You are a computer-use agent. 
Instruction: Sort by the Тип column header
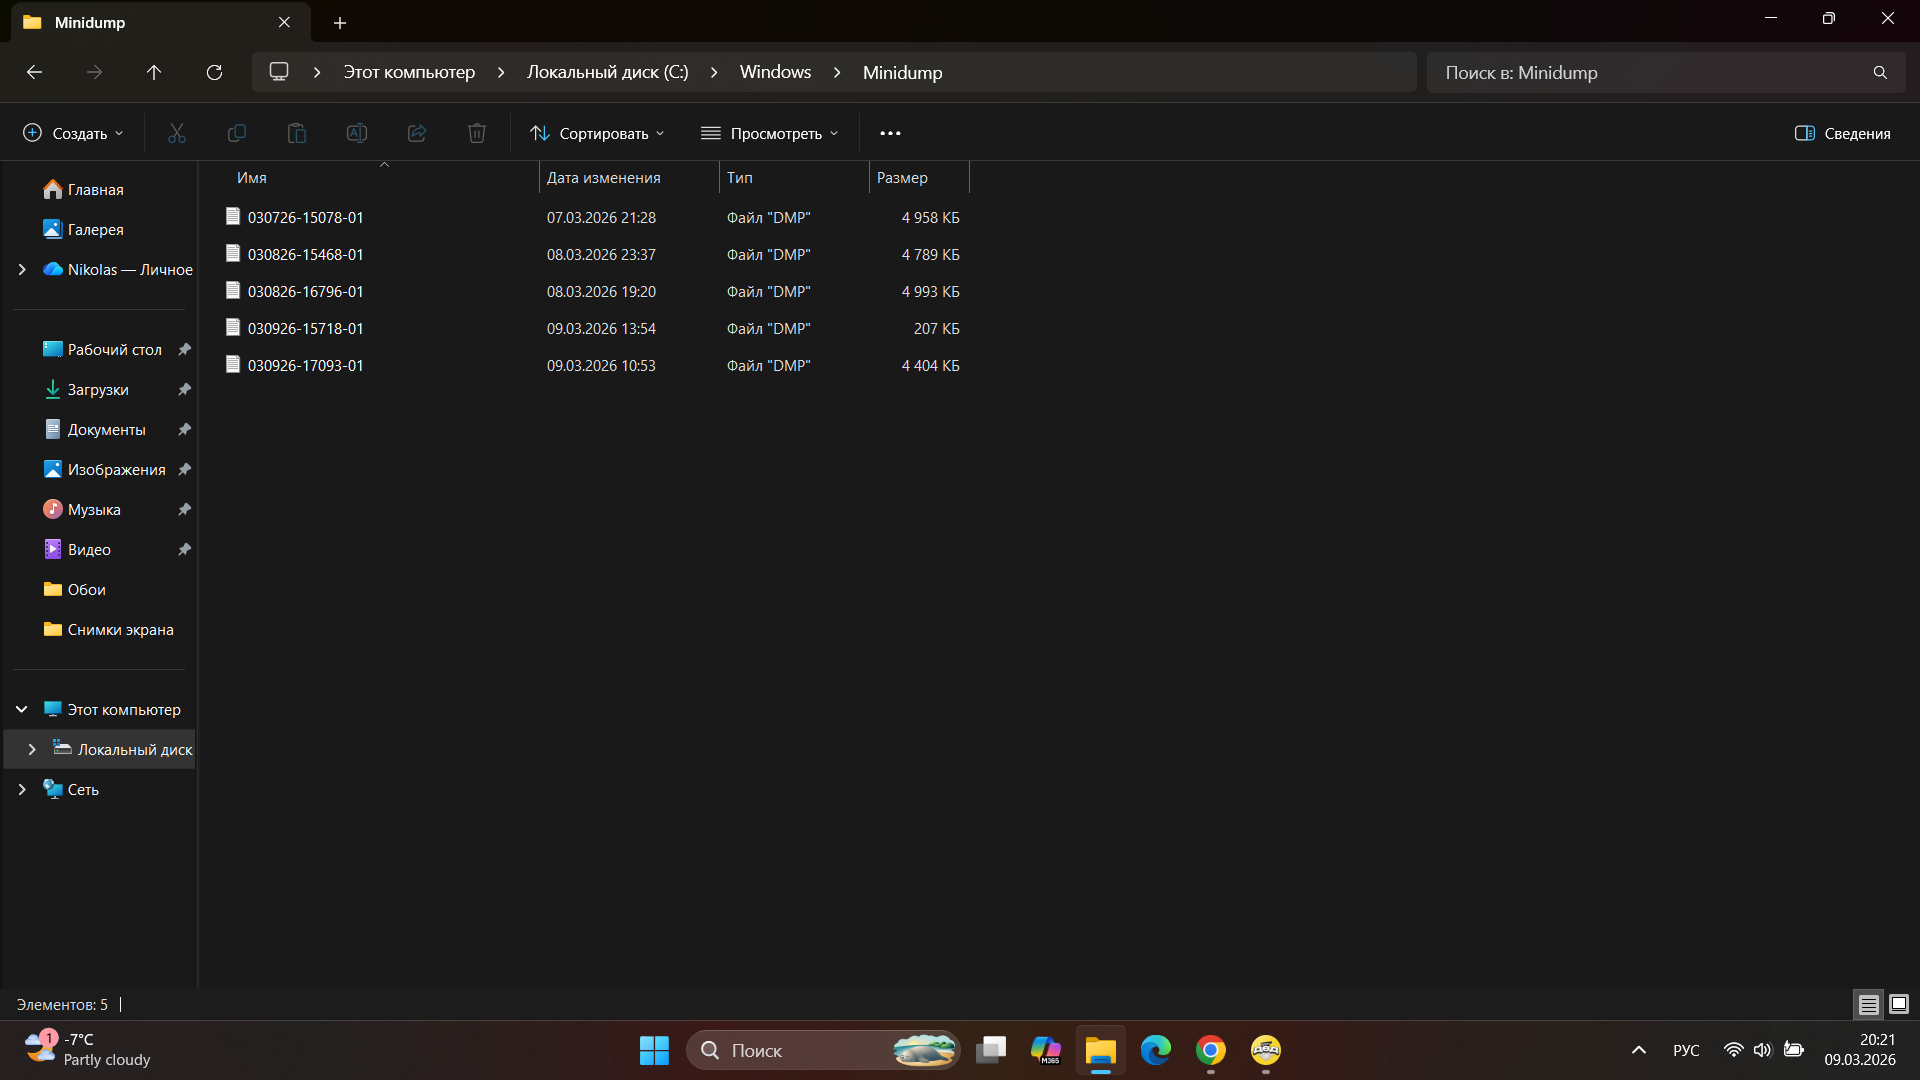click(x=794, y=177)
